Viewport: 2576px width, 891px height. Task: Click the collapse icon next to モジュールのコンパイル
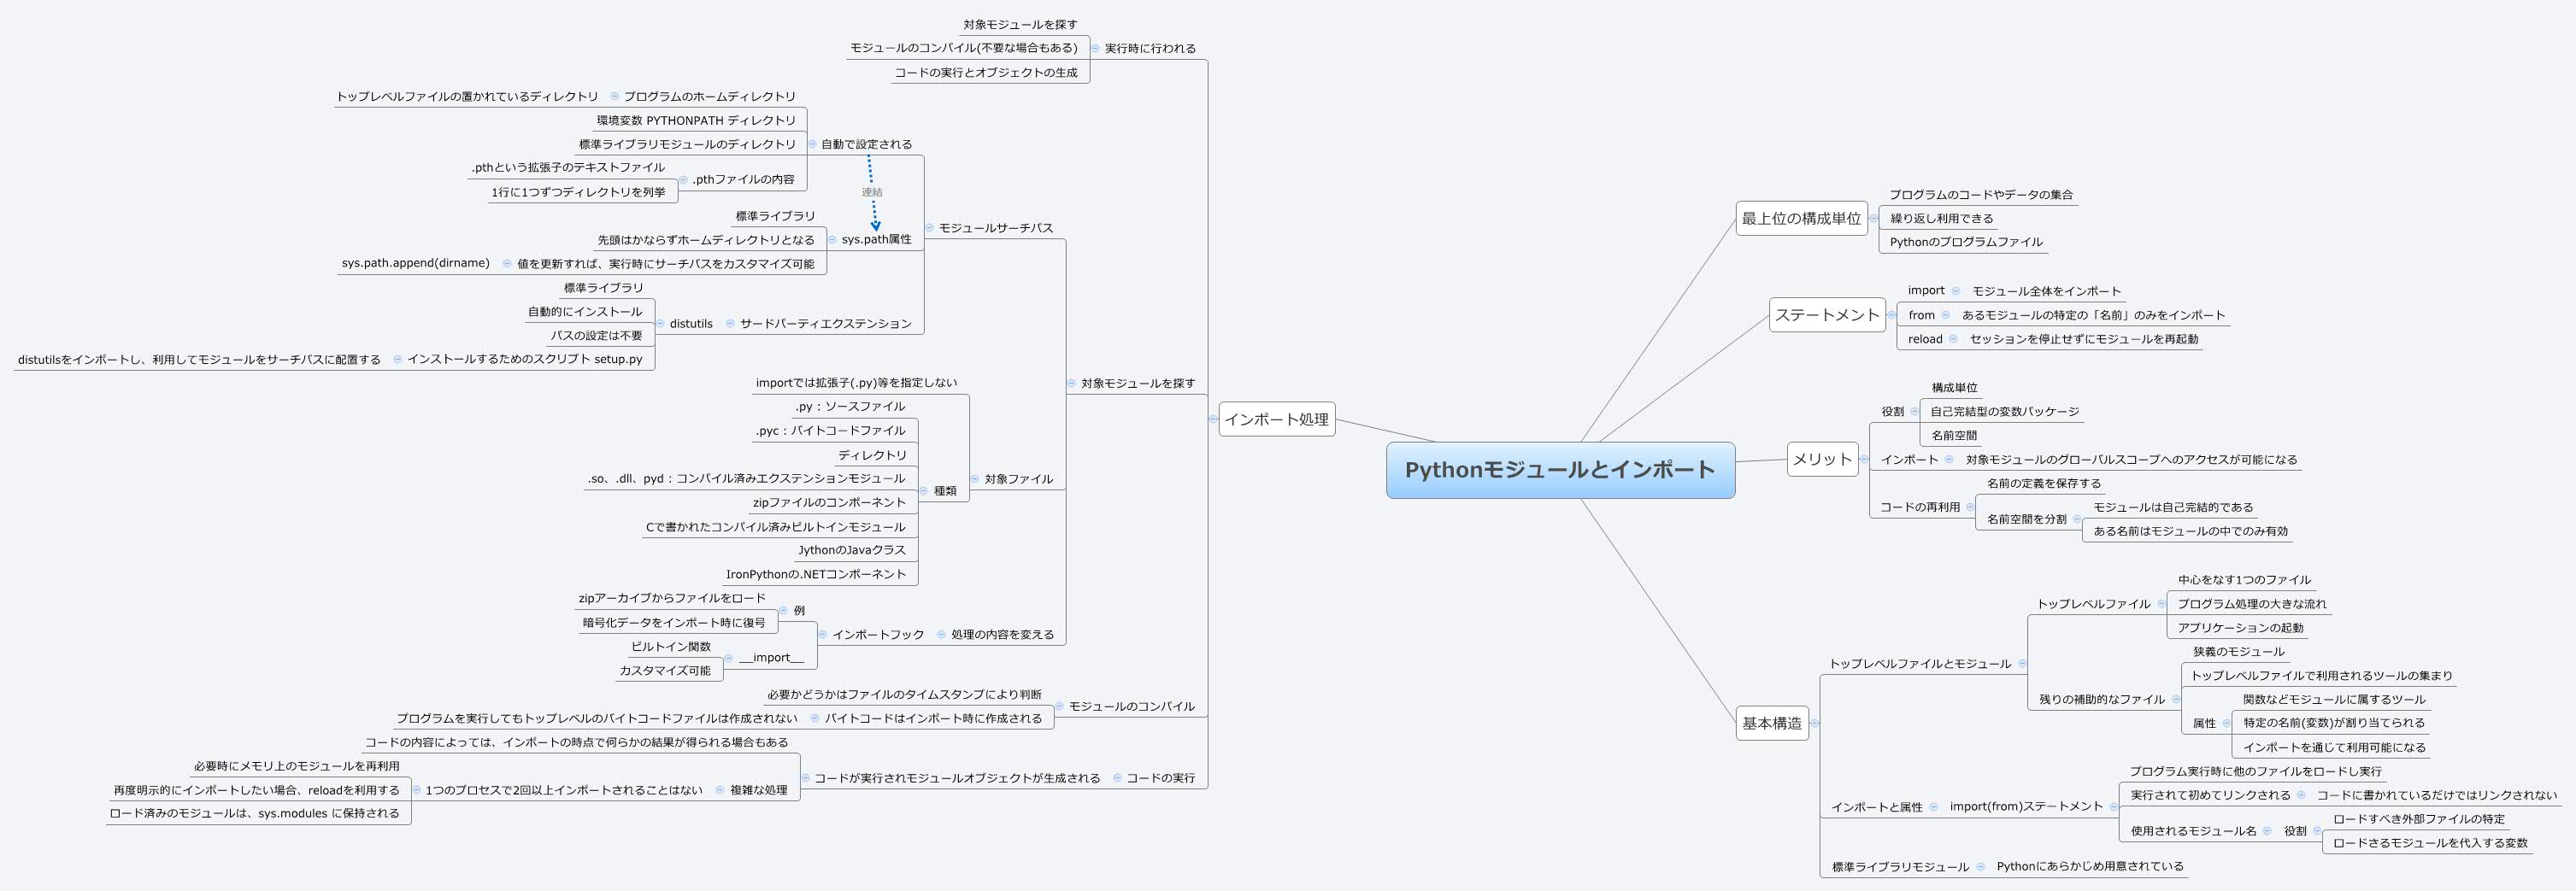(x=1060, y=706)
